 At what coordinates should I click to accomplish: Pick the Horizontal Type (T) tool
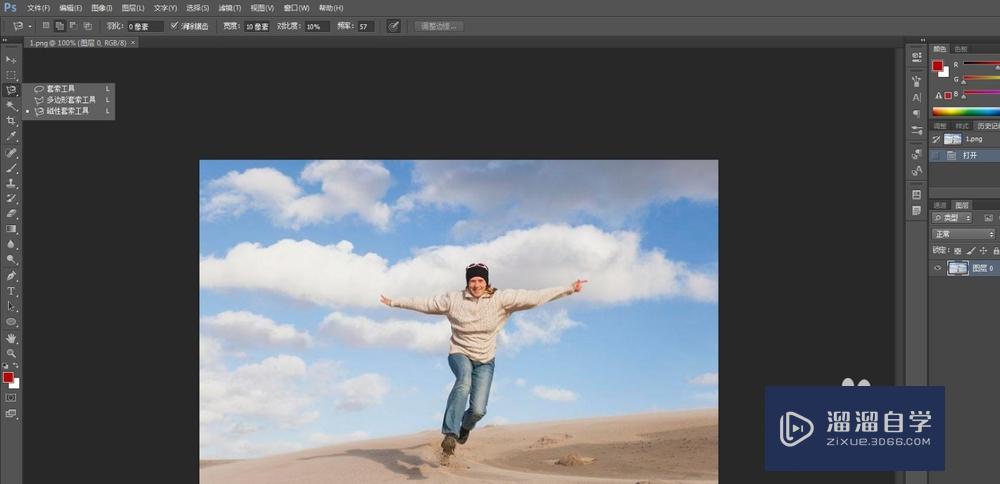click(11, 291)
